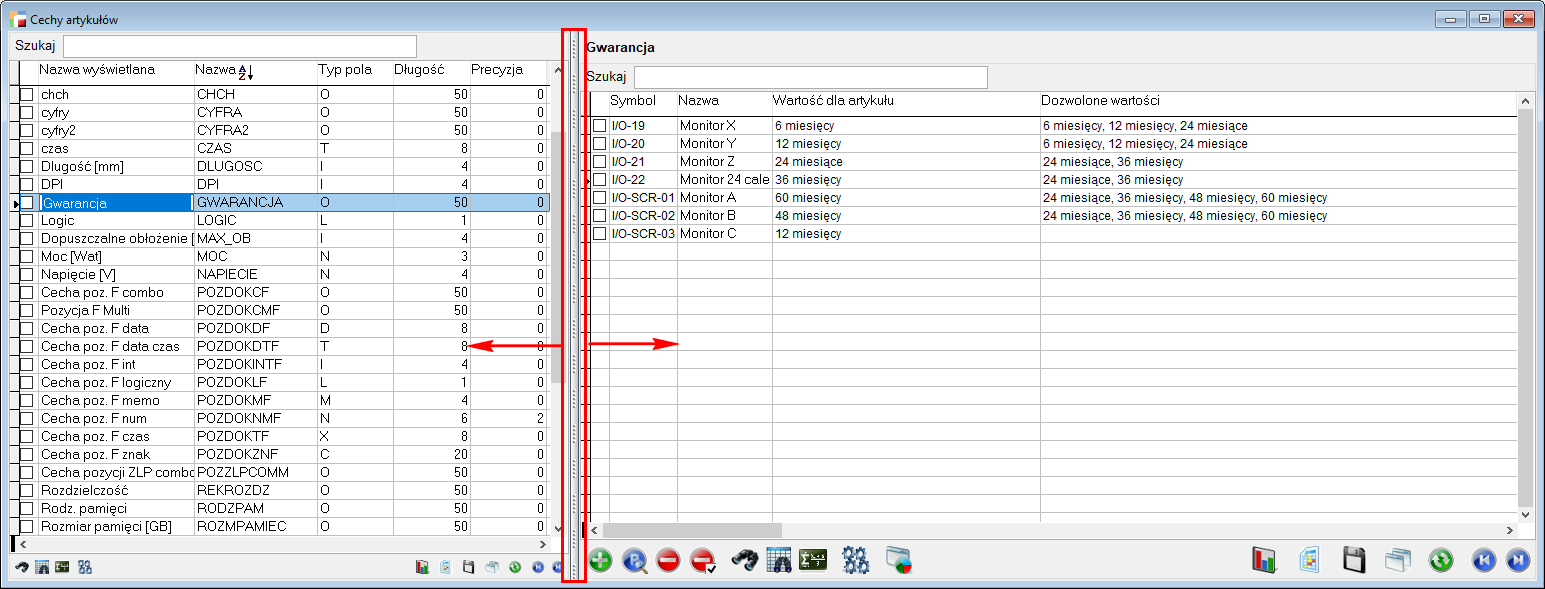The height and width of the screenshot is (589, 1545).
Task: Click floppy disk save icon in left features toolbar
Action: pyautogui.click(x=469, y=567)
